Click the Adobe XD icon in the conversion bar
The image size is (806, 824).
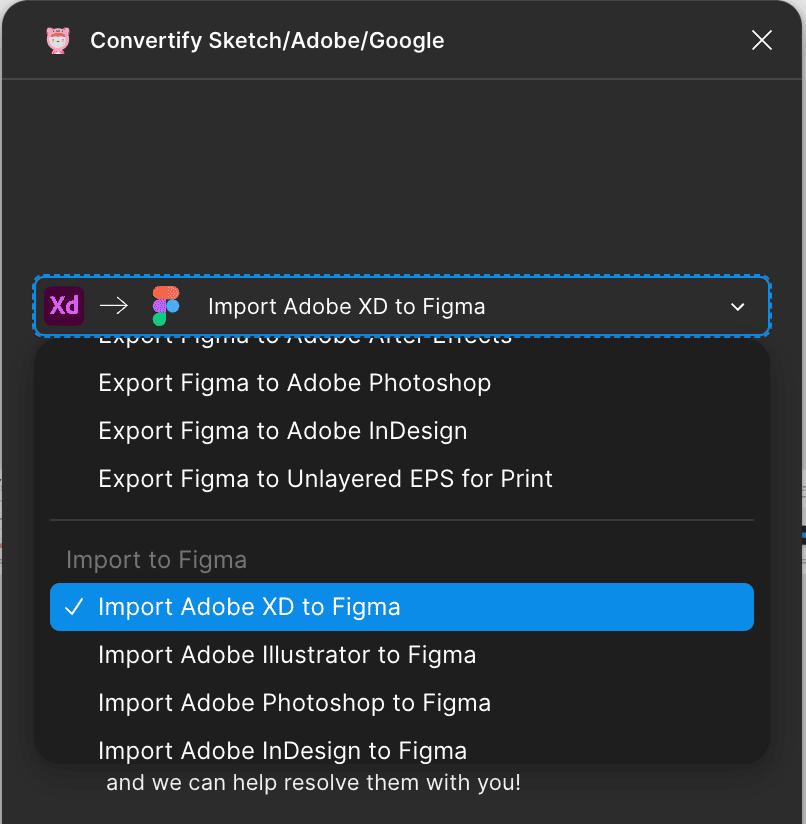[x=64, y=305]
